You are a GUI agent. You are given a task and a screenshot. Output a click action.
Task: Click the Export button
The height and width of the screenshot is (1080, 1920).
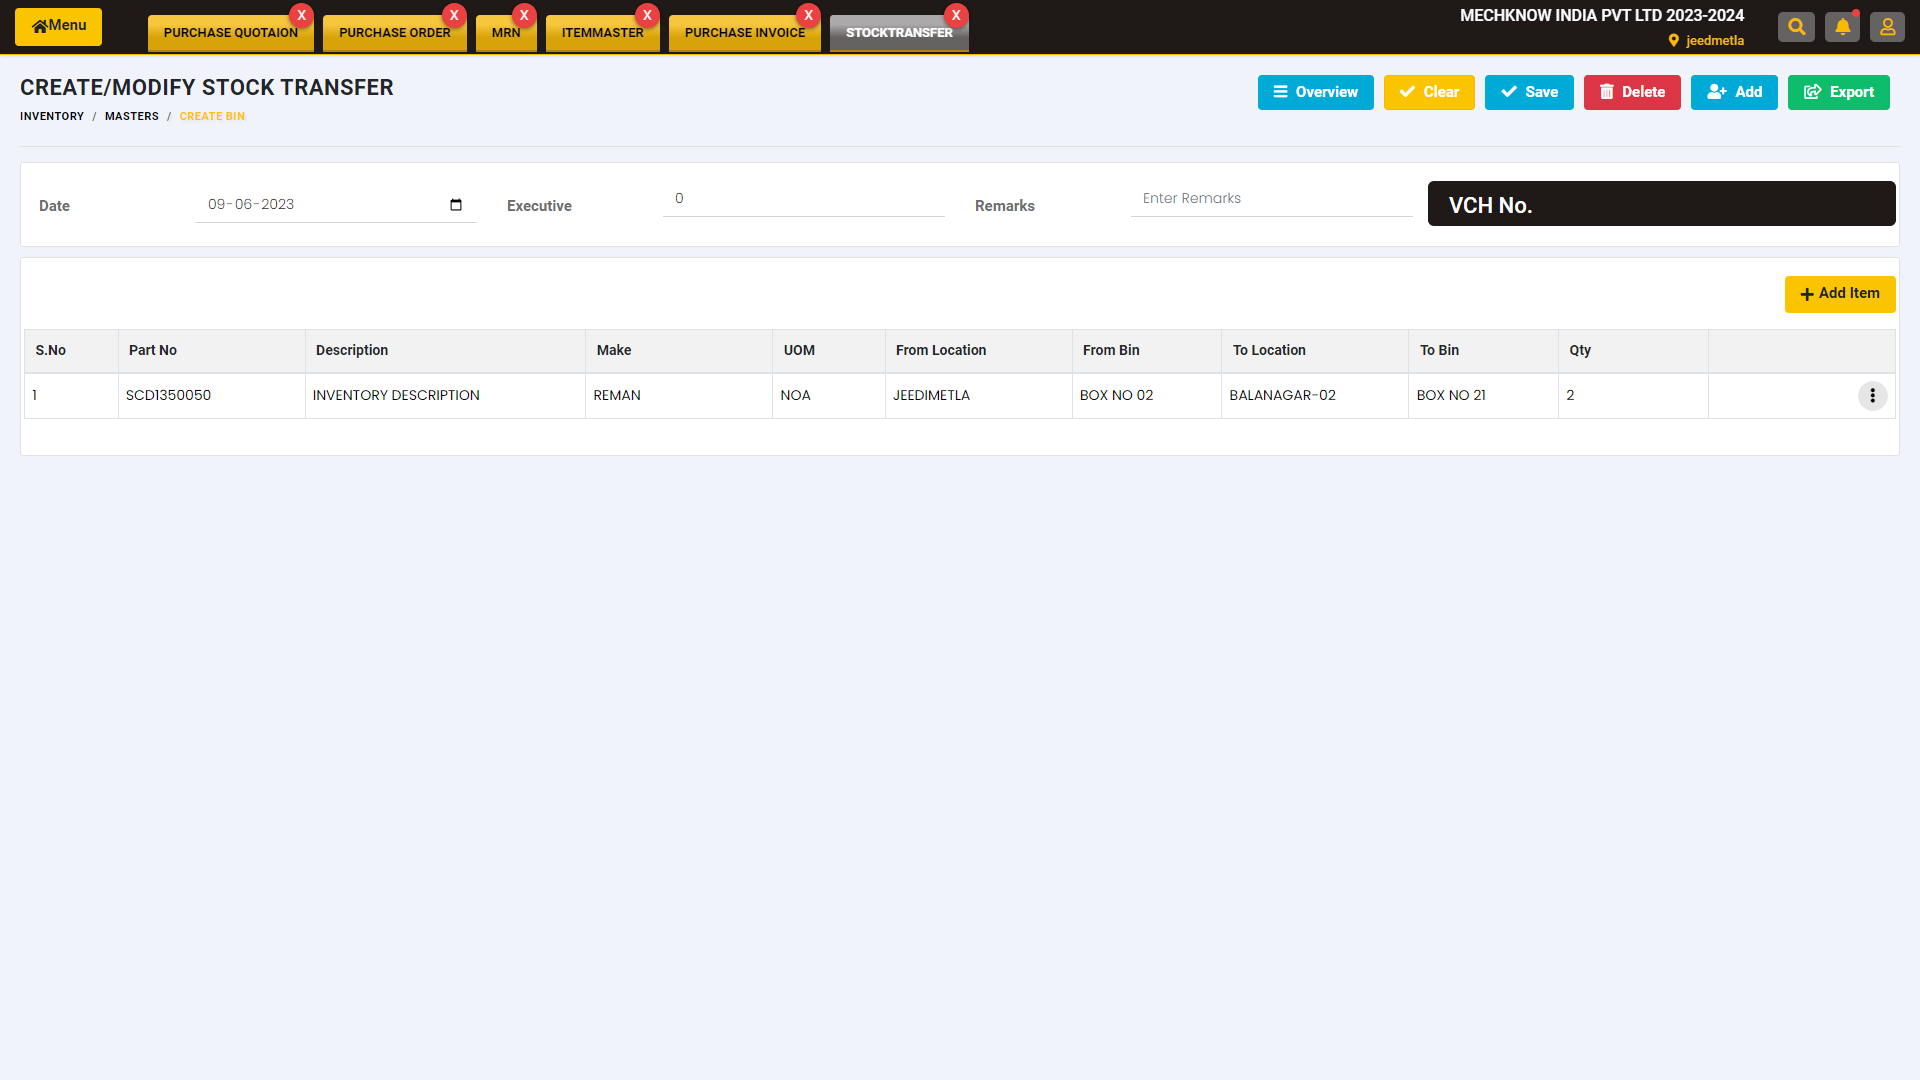coord(1838,92)
